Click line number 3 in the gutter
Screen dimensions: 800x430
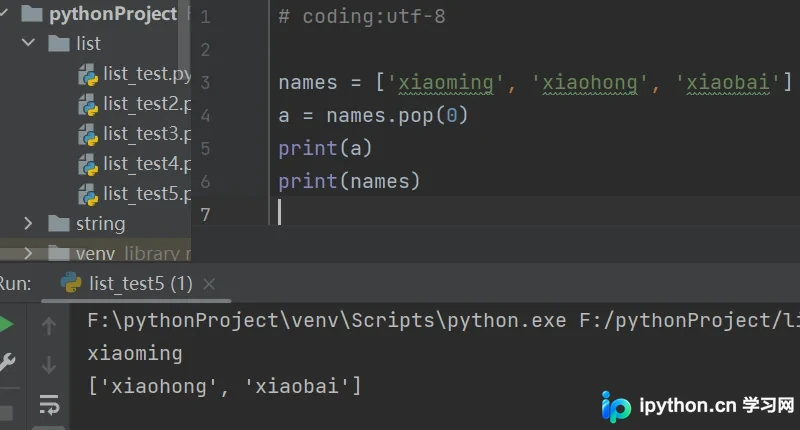coord(205,82)
